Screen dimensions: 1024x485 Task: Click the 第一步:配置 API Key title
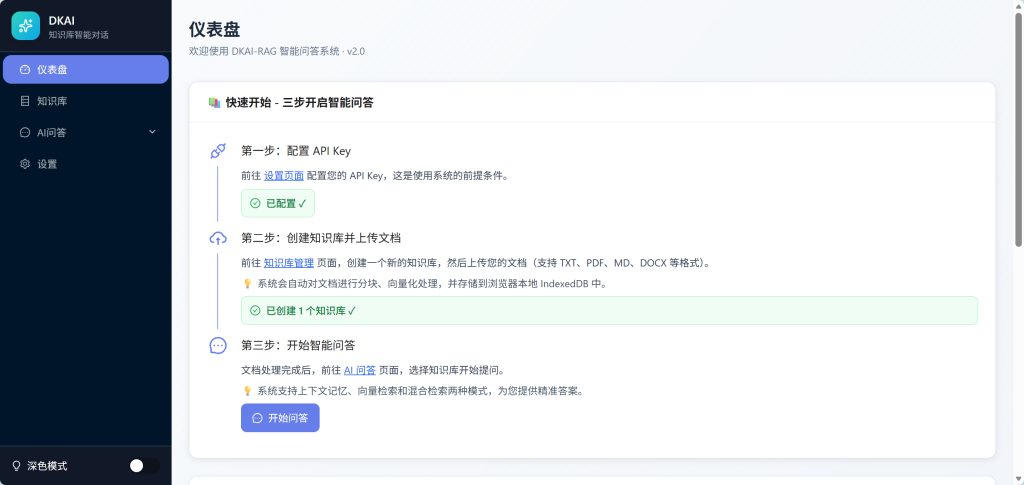[x=296, y=151]
